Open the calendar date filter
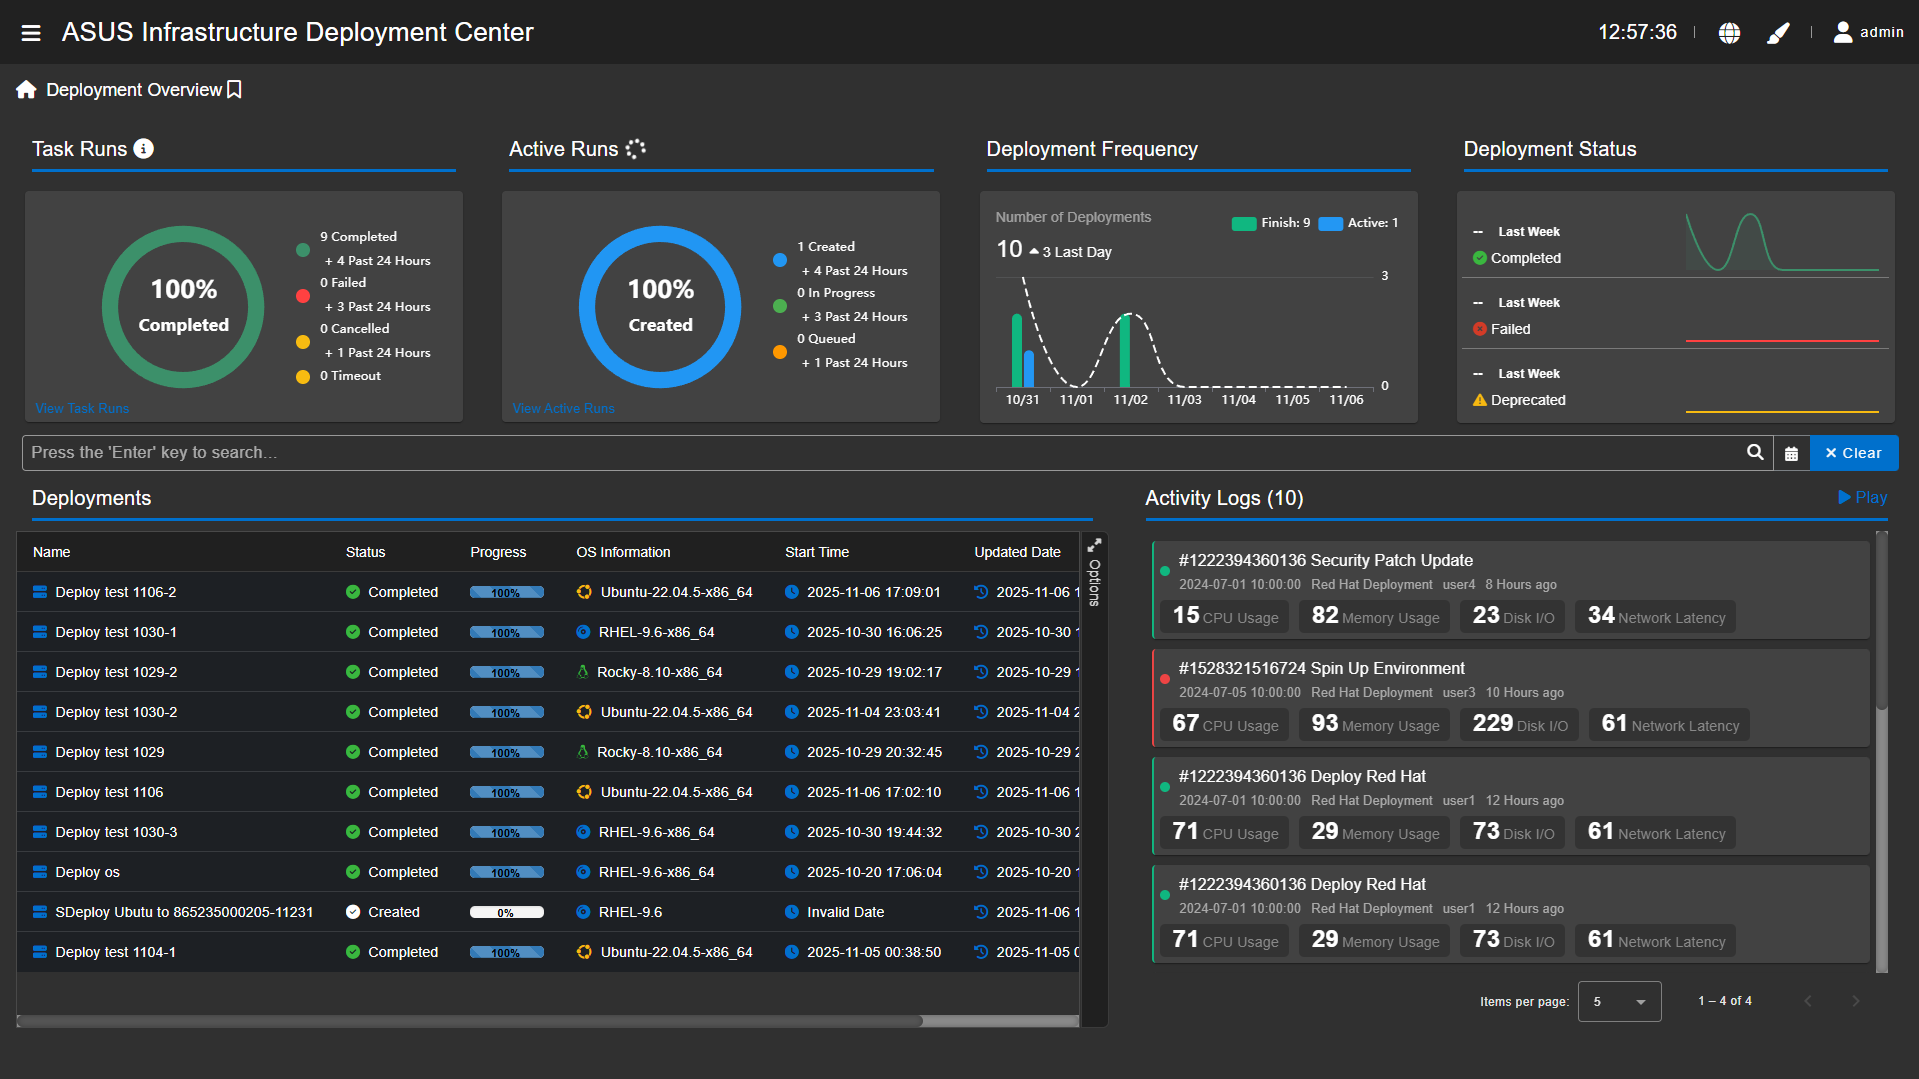The height and width of the screenshot is (1079, 1919). click(1791, 454)
